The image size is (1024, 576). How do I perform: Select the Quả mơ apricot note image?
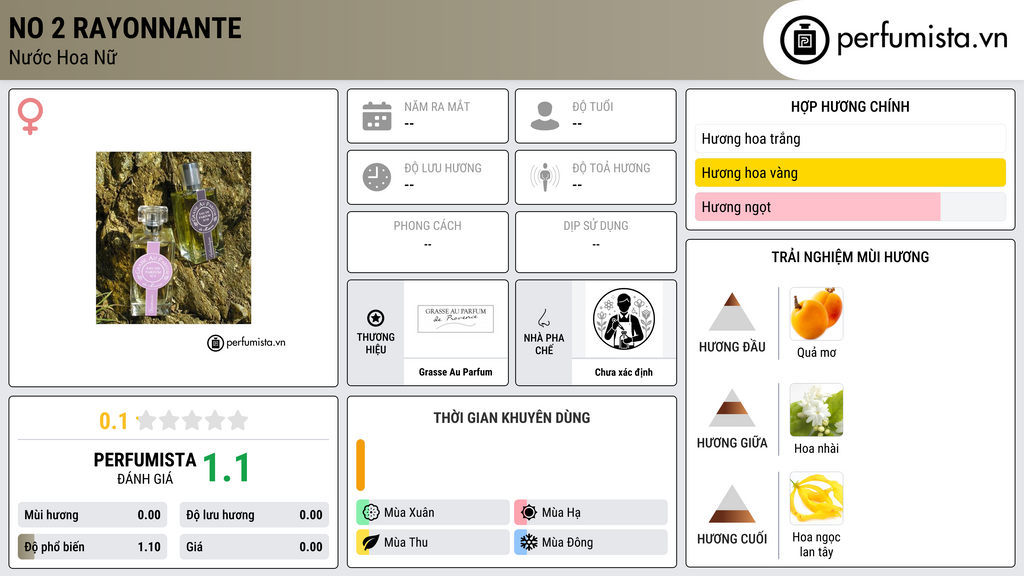click(x=816, y=314)
